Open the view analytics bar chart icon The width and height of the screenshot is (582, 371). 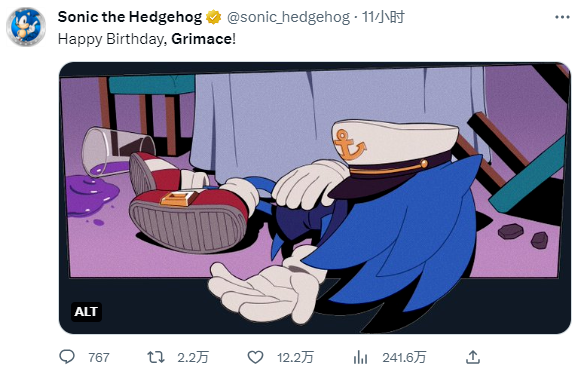pos(360,358)
